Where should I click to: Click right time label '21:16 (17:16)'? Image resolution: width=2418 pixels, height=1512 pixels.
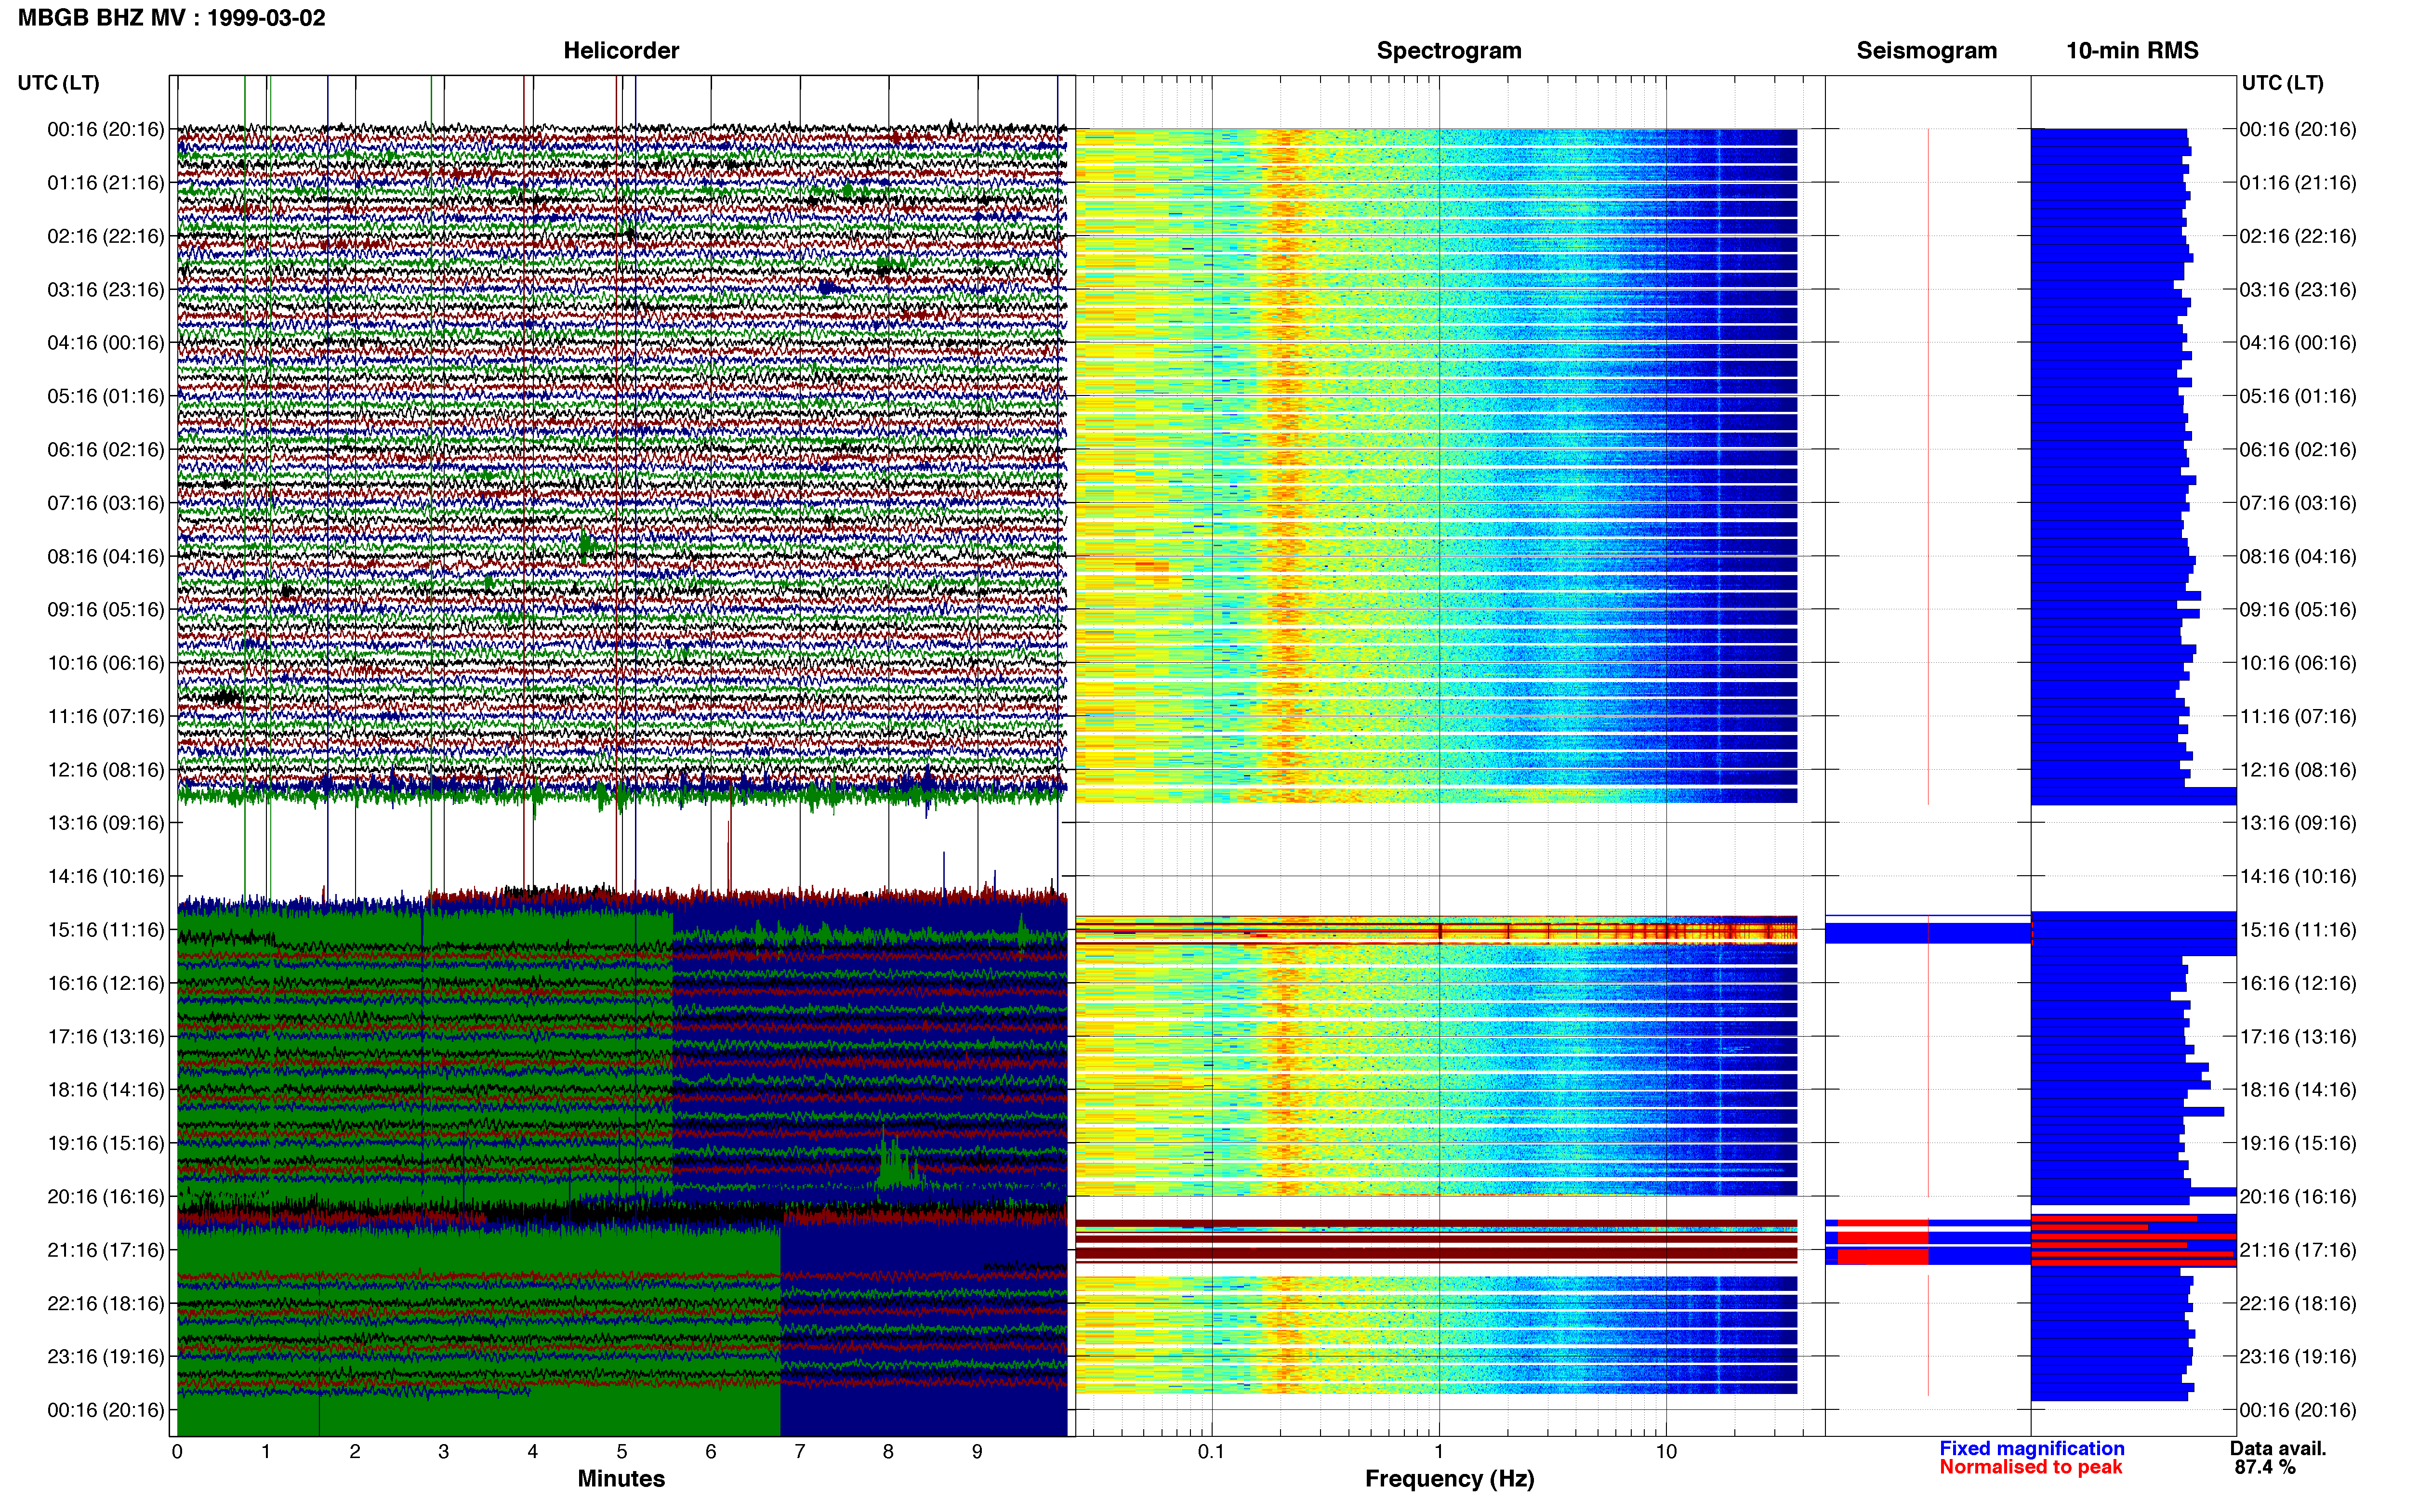point(2298,1250)
